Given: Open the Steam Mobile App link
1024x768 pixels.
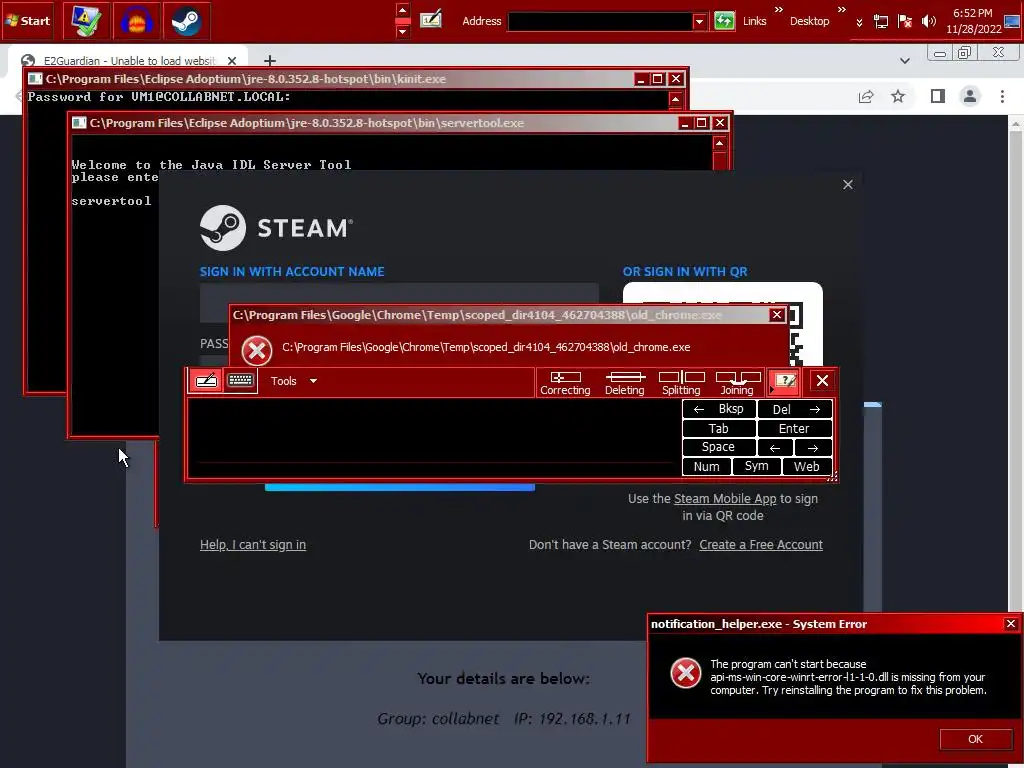Looking at the screenshot, I should [x=725, y=499].
